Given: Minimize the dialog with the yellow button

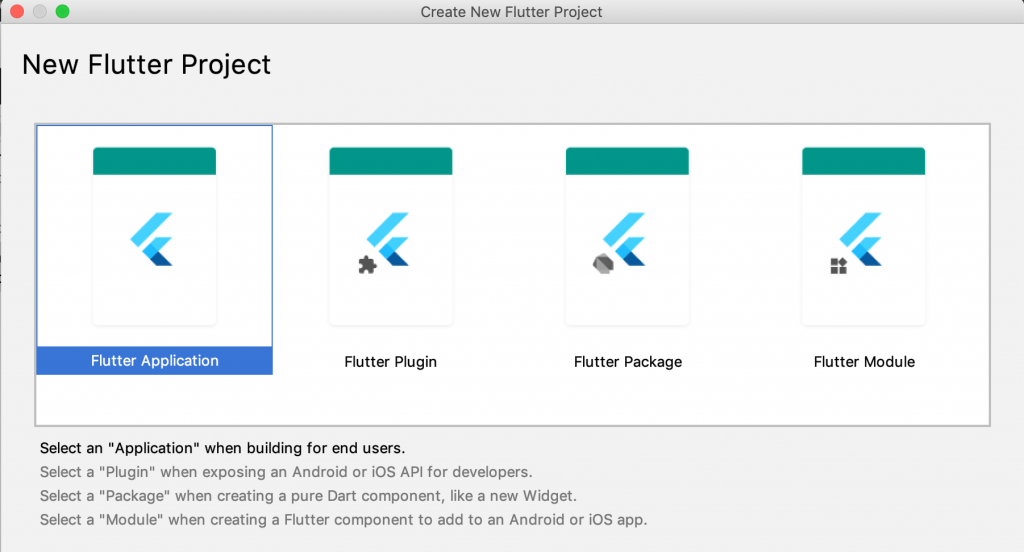Looking at the screenshot, I should 40,12.
